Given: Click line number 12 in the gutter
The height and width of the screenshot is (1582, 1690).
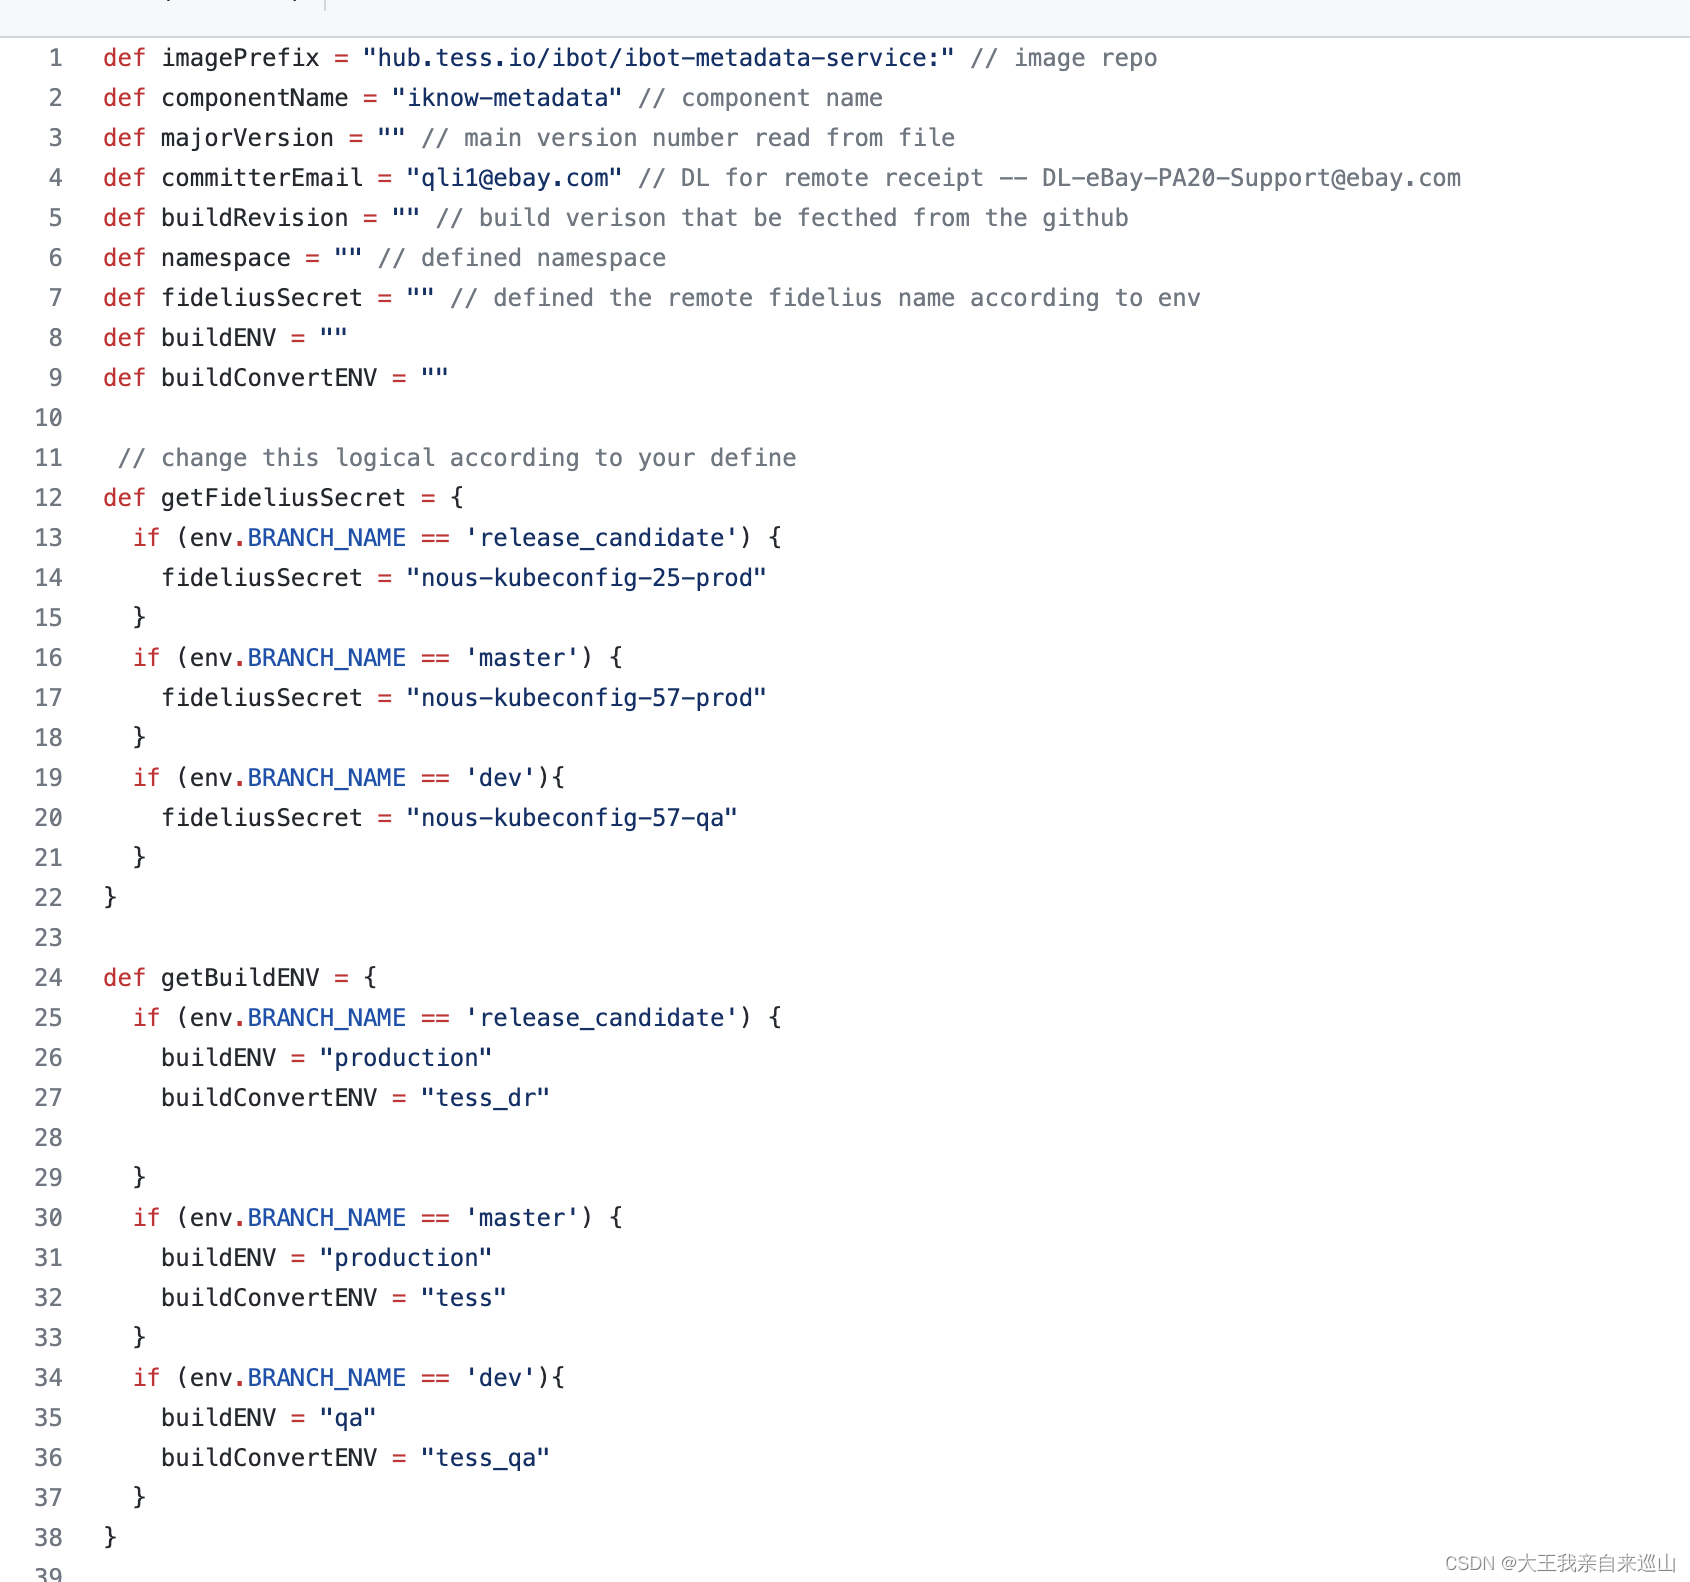Looking at the screenshot, I should 48,498.
